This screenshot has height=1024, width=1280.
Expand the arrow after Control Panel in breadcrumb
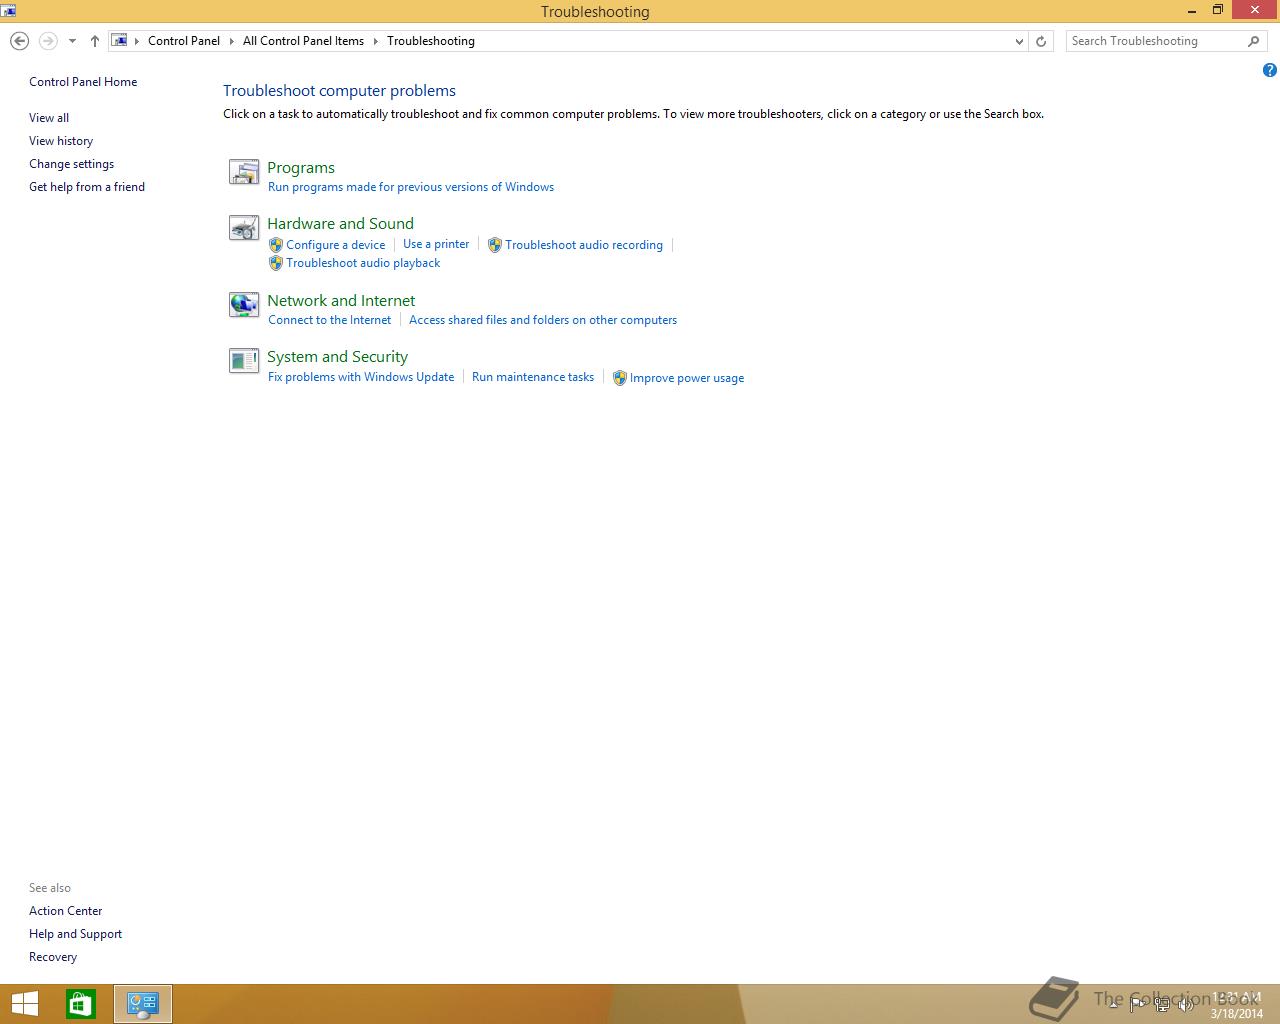(232, 41)
